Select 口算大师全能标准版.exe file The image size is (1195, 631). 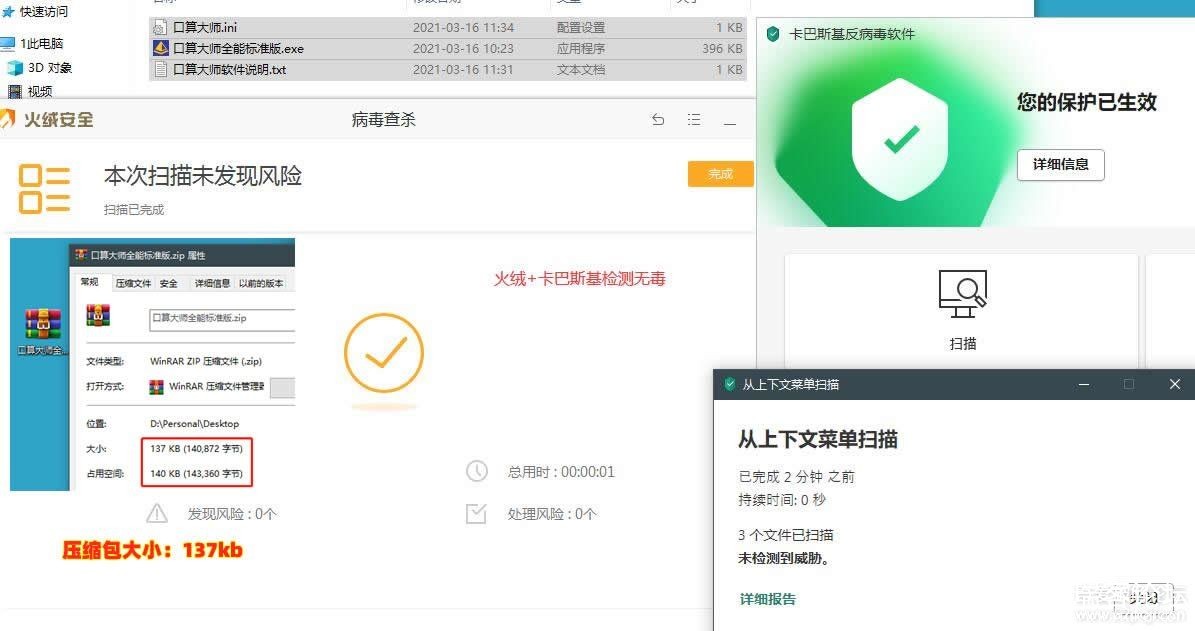pos(448,48)
